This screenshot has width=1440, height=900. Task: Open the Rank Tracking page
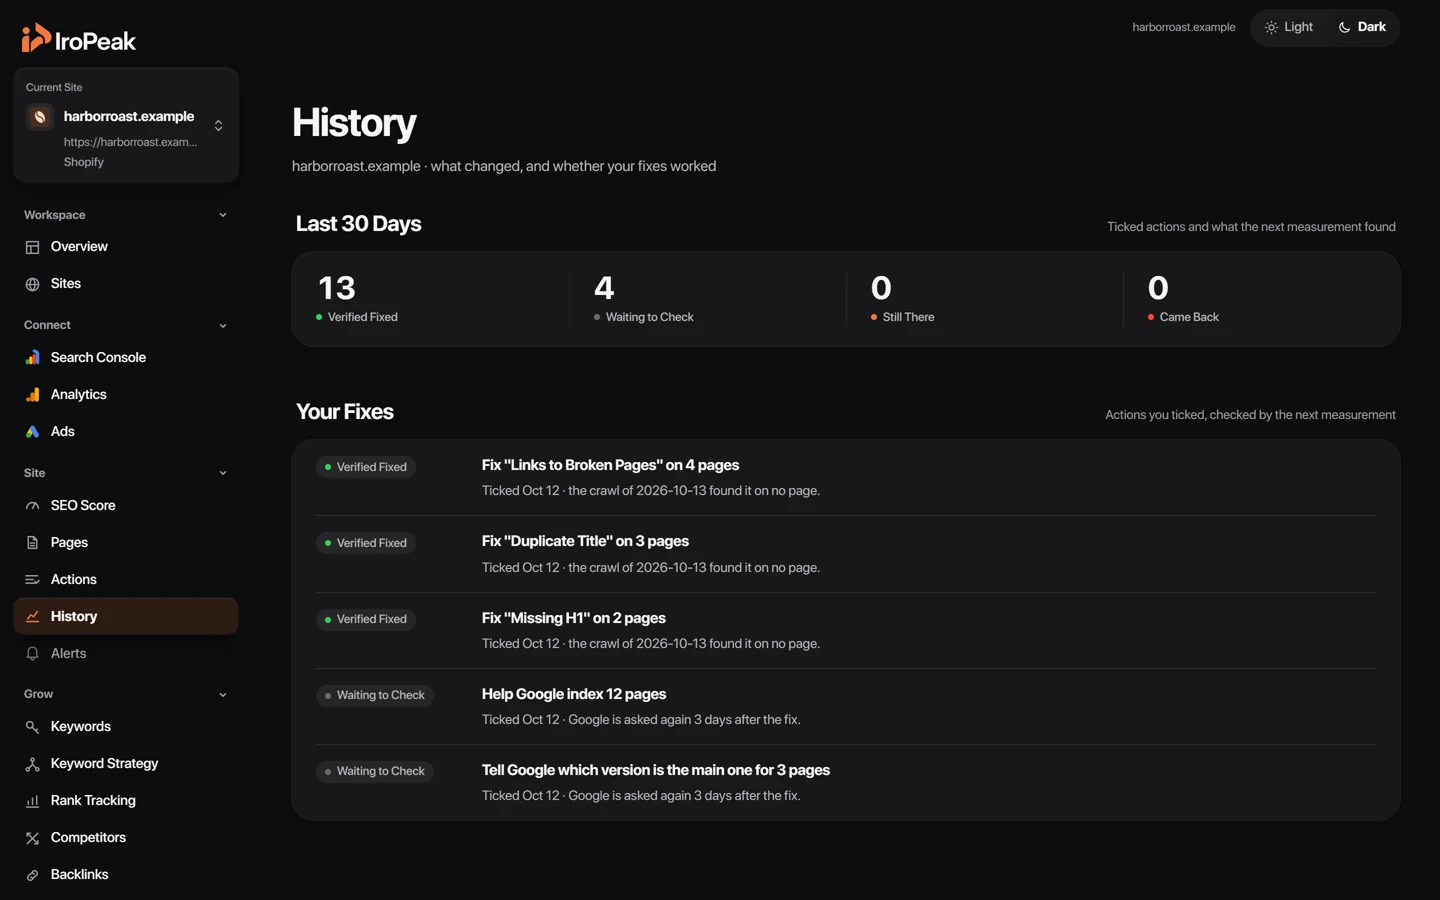pos(126,801)
